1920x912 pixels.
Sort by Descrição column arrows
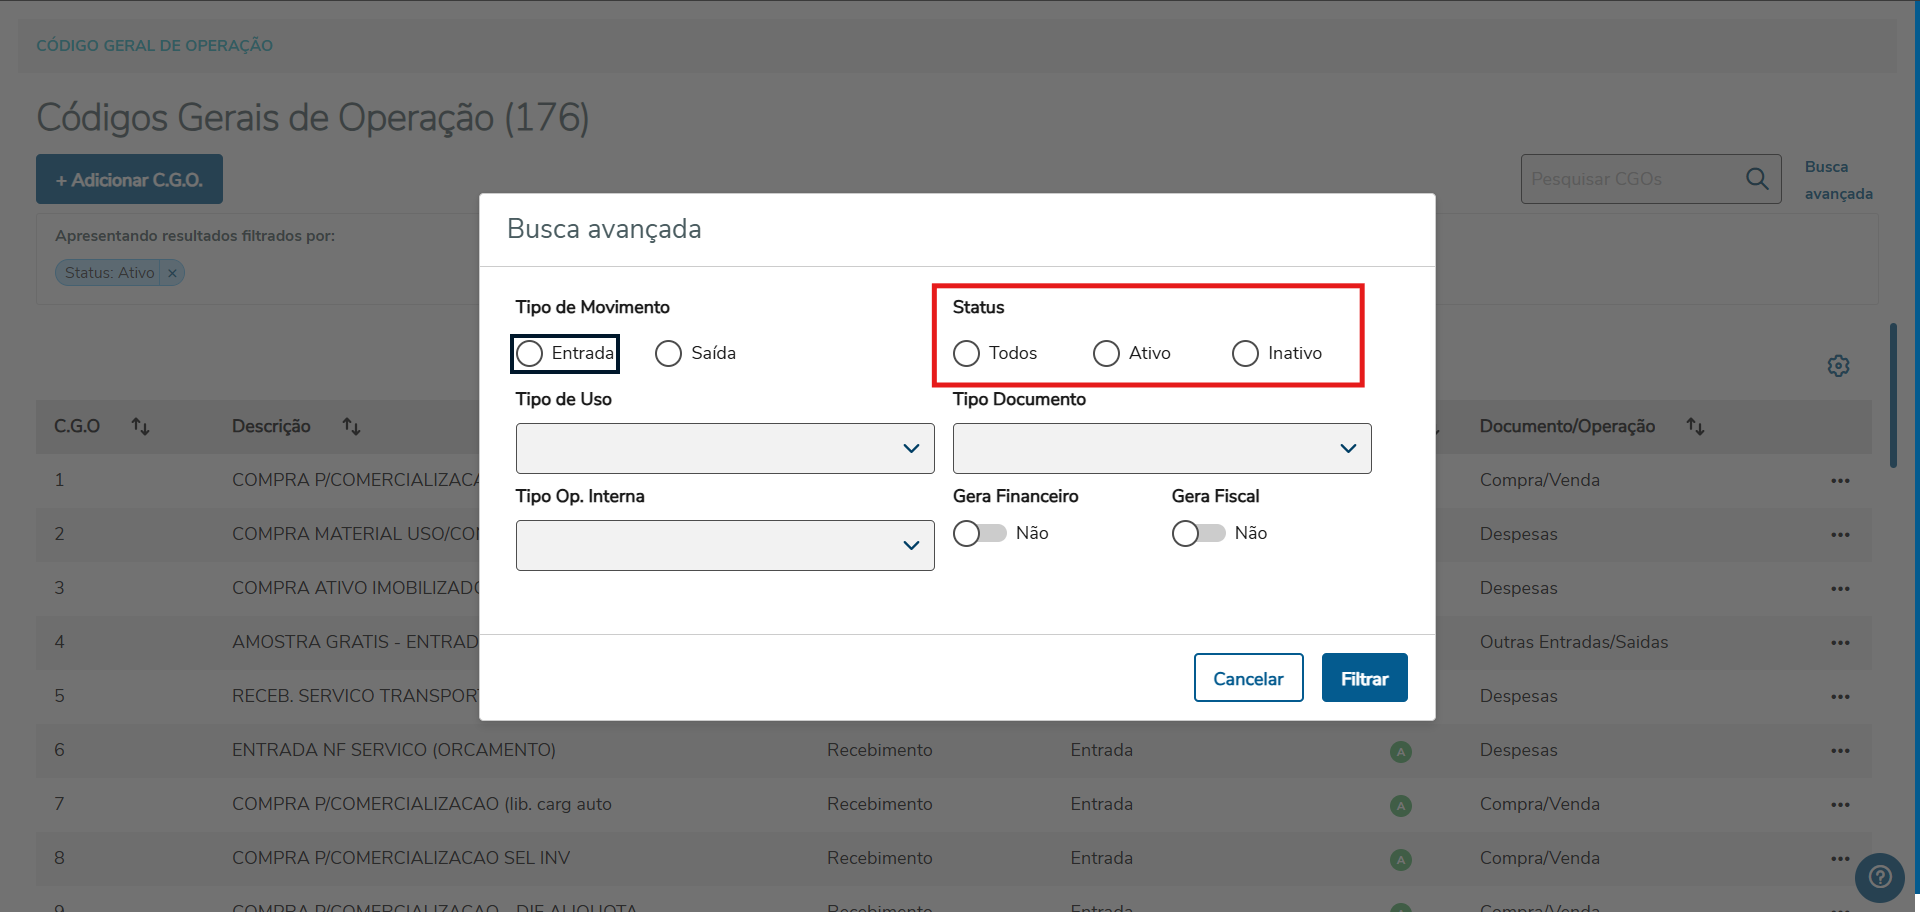[x=351, y=427]
